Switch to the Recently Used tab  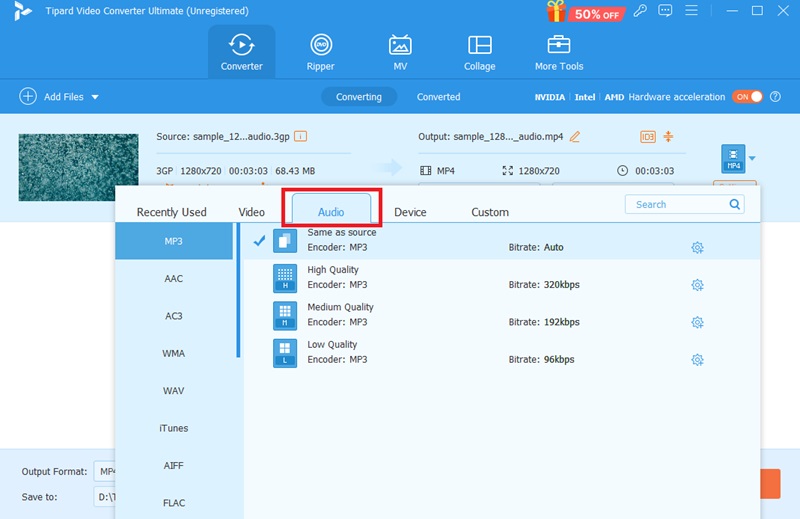tap(171, 212)
